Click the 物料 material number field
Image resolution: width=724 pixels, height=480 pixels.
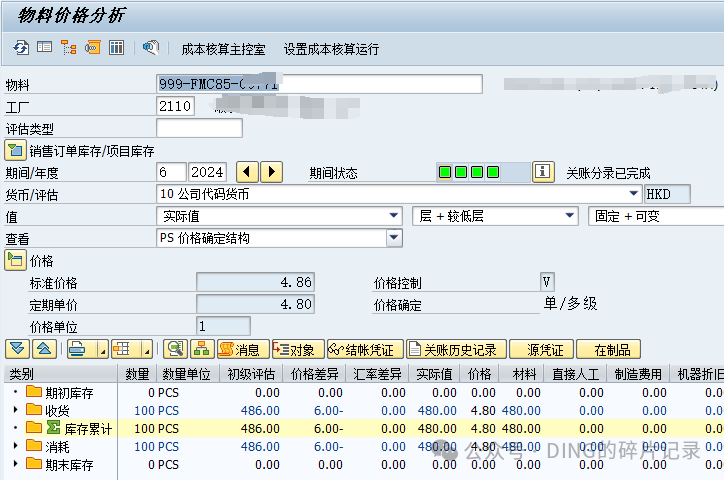(320, 84)
